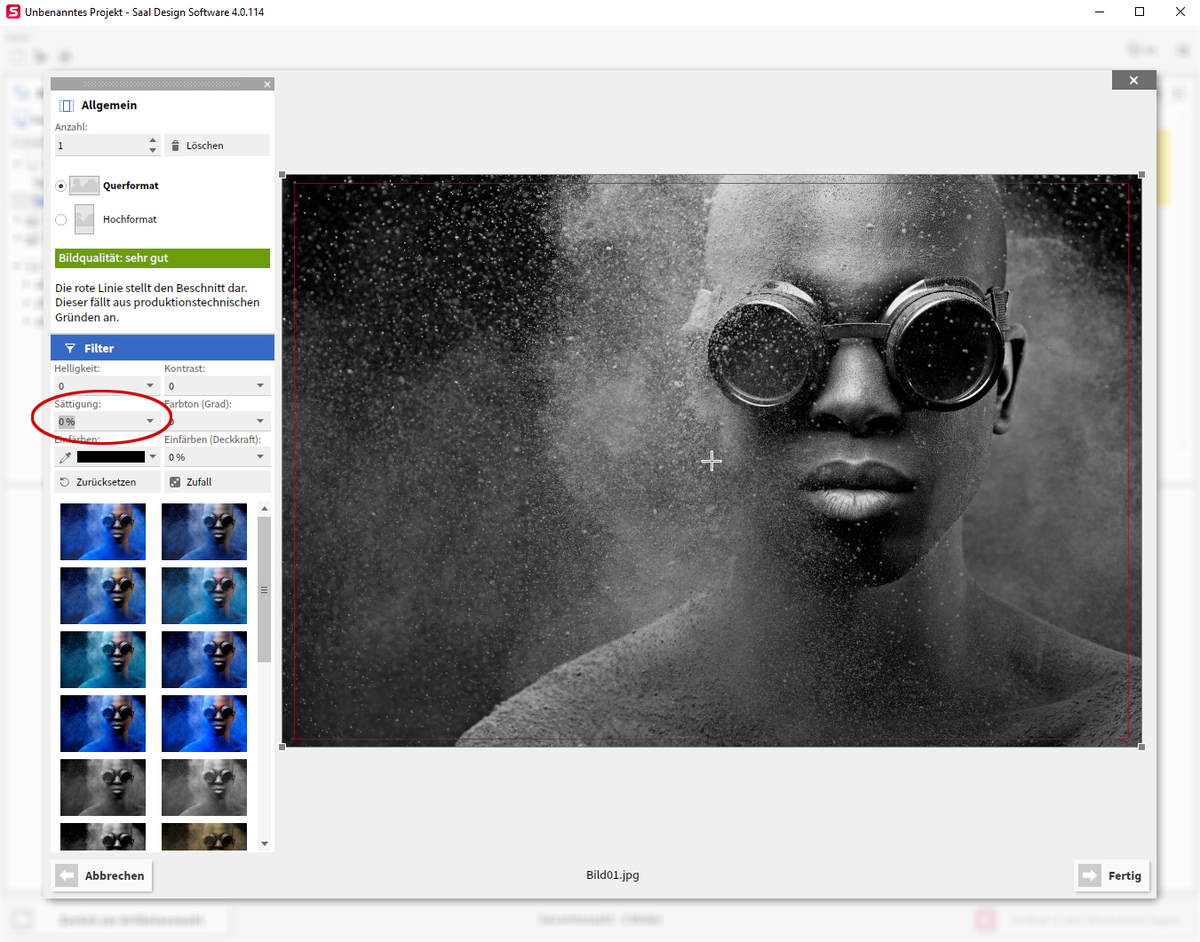This screenshot has width=1200, height=942.
Task: Select the first filter preset thumbnail
Action: pyautogui.click(x=103, y=531)
